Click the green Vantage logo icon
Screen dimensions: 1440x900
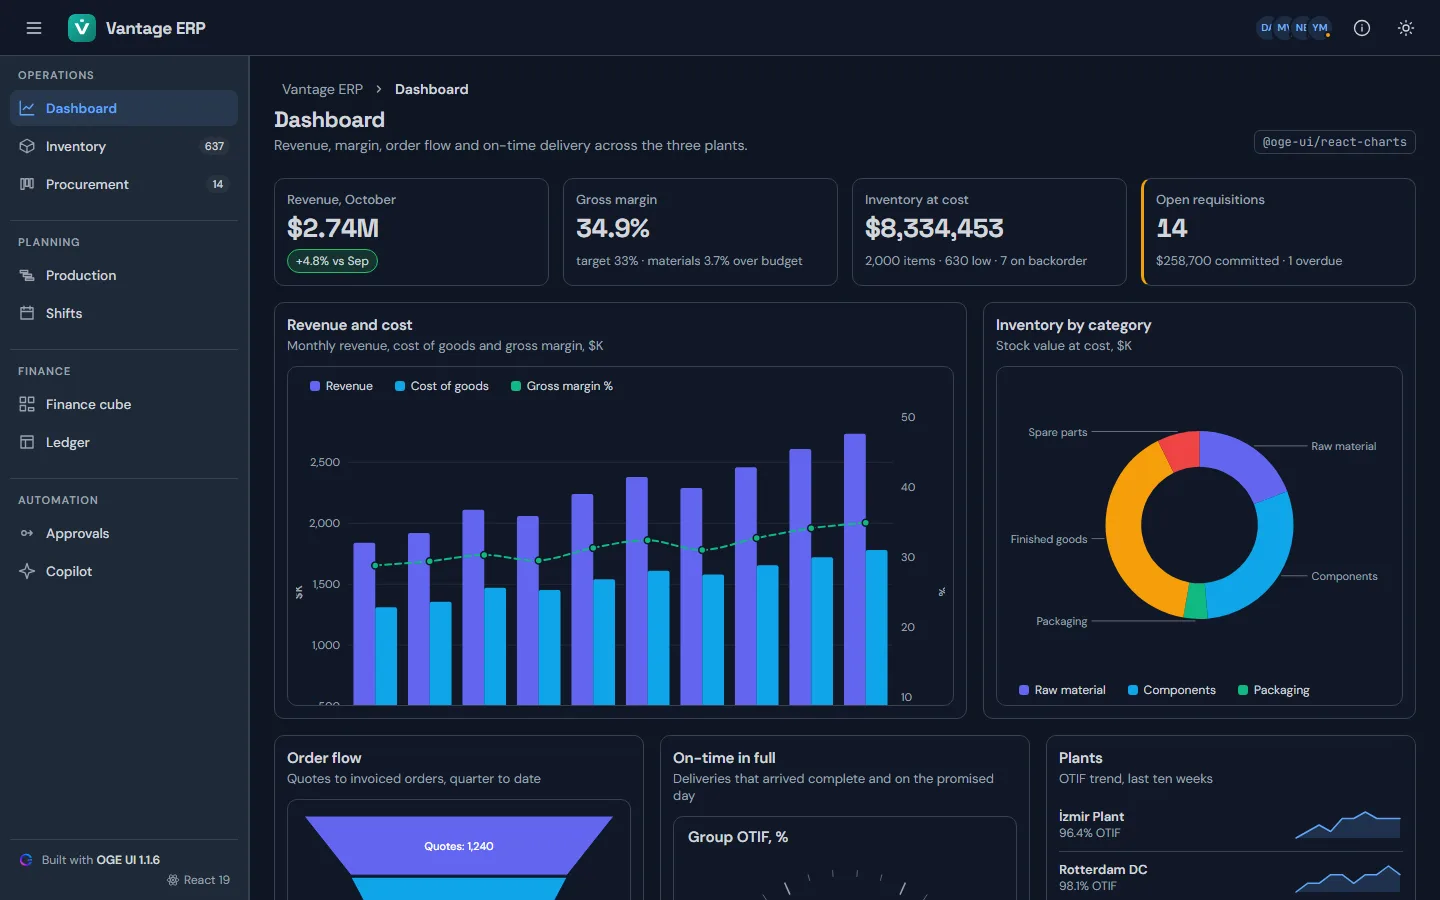coord(82,28)
